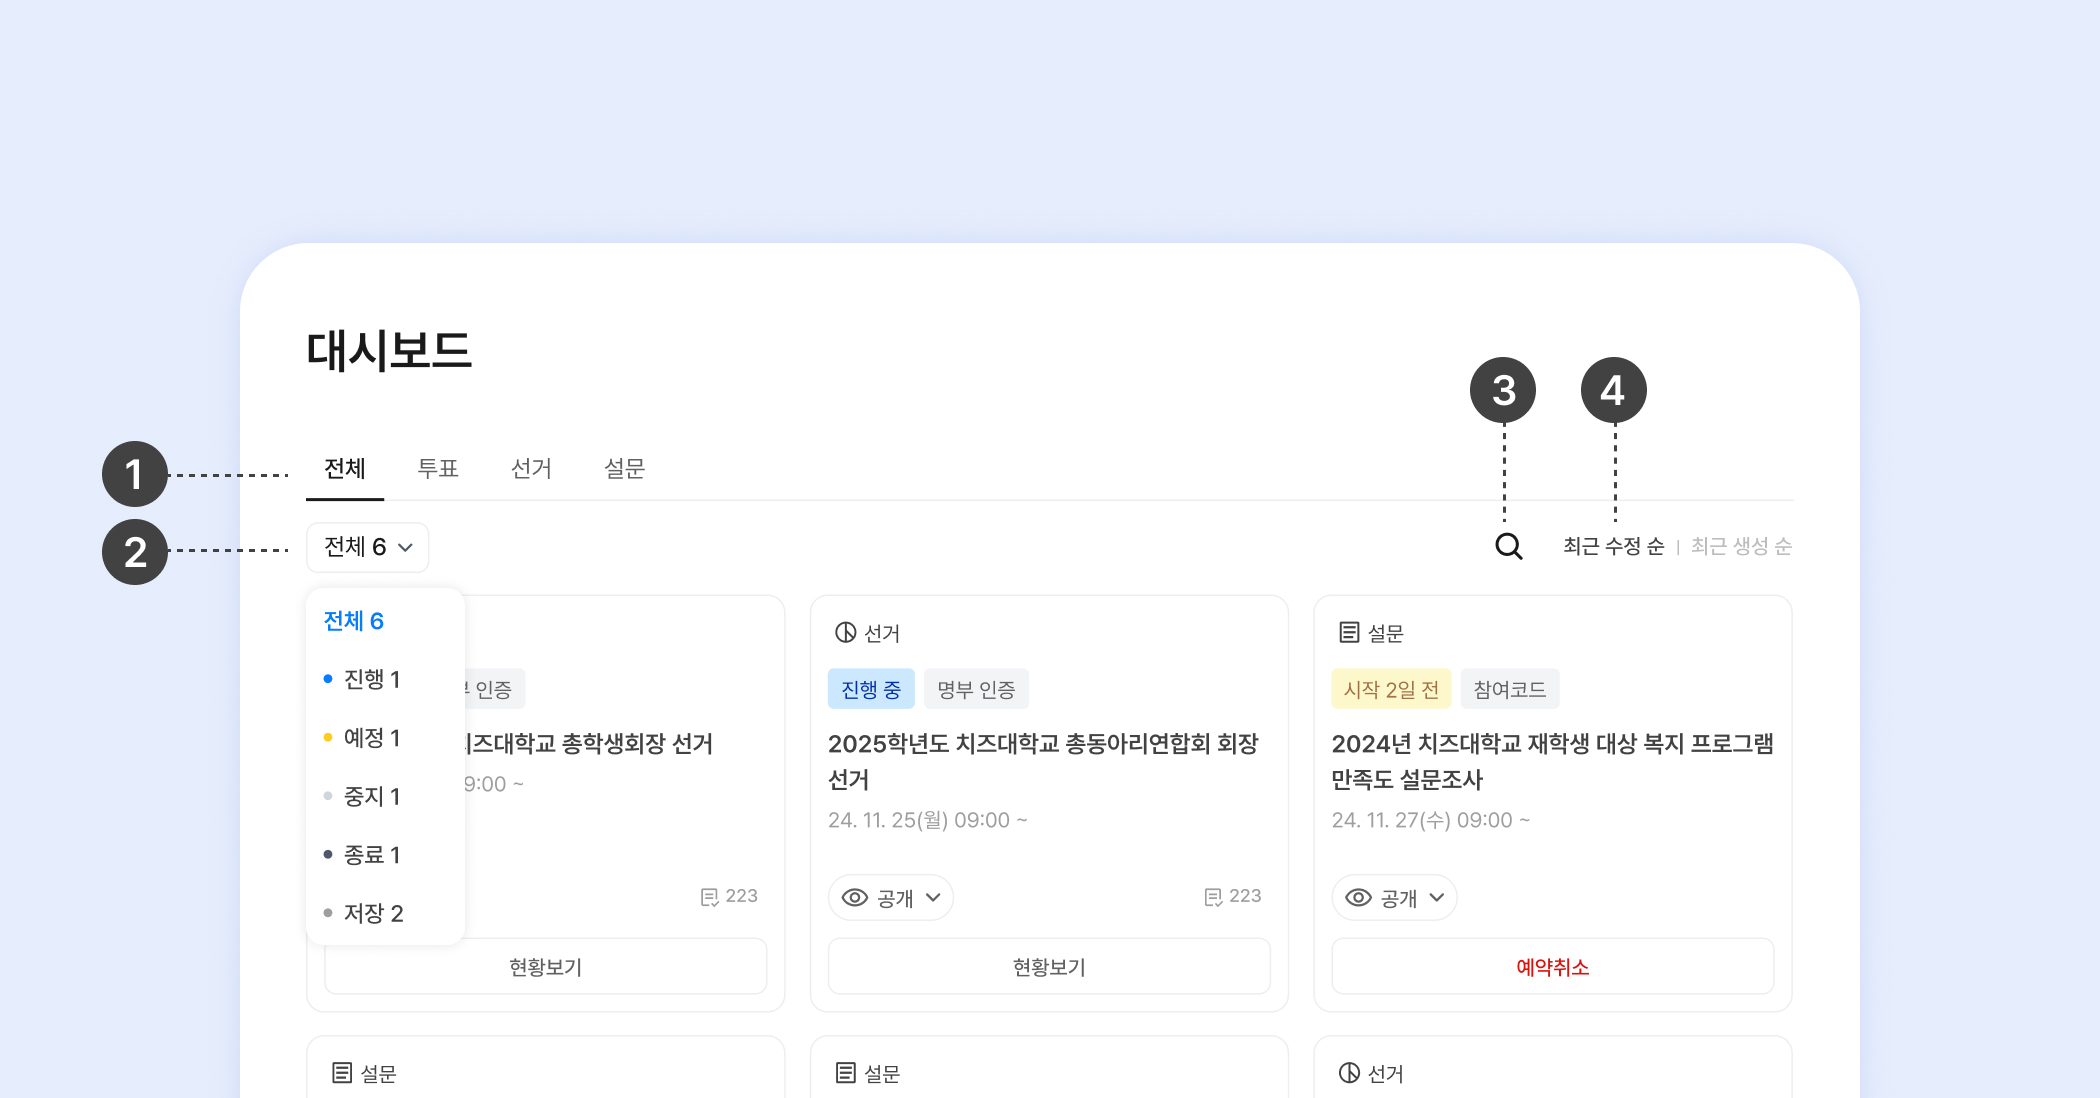
Task: Click election icon on middle card
Action: pyautogui.click(x=845, y=632)
